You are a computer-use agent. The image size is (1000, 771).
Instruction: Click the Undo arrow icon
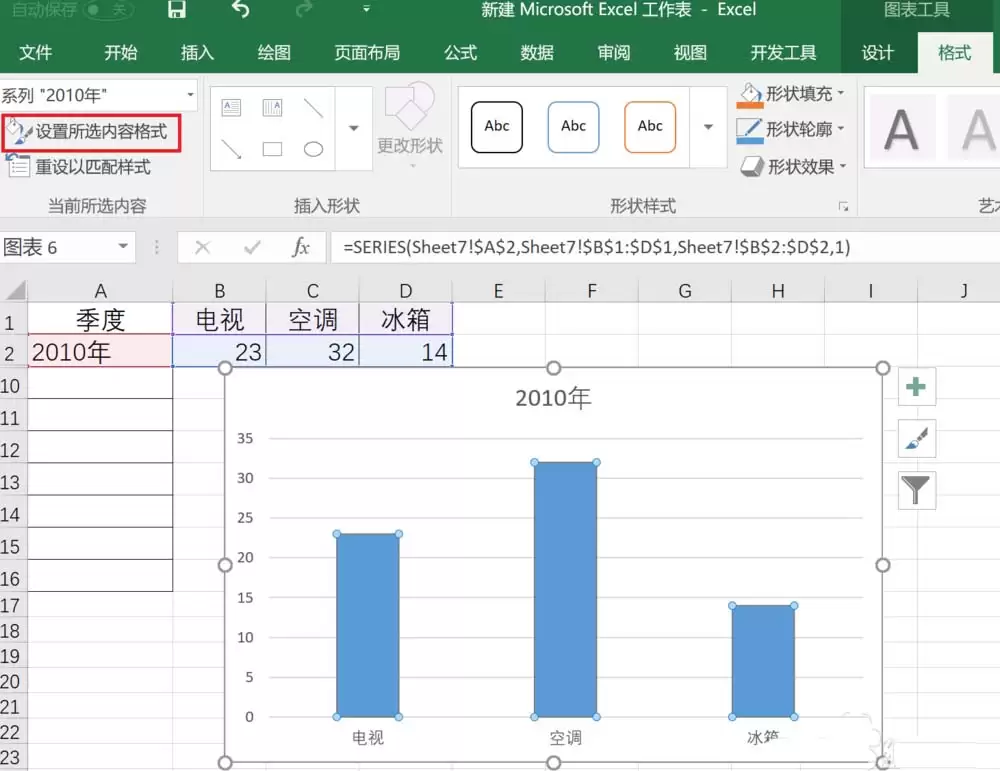[240, 9]
